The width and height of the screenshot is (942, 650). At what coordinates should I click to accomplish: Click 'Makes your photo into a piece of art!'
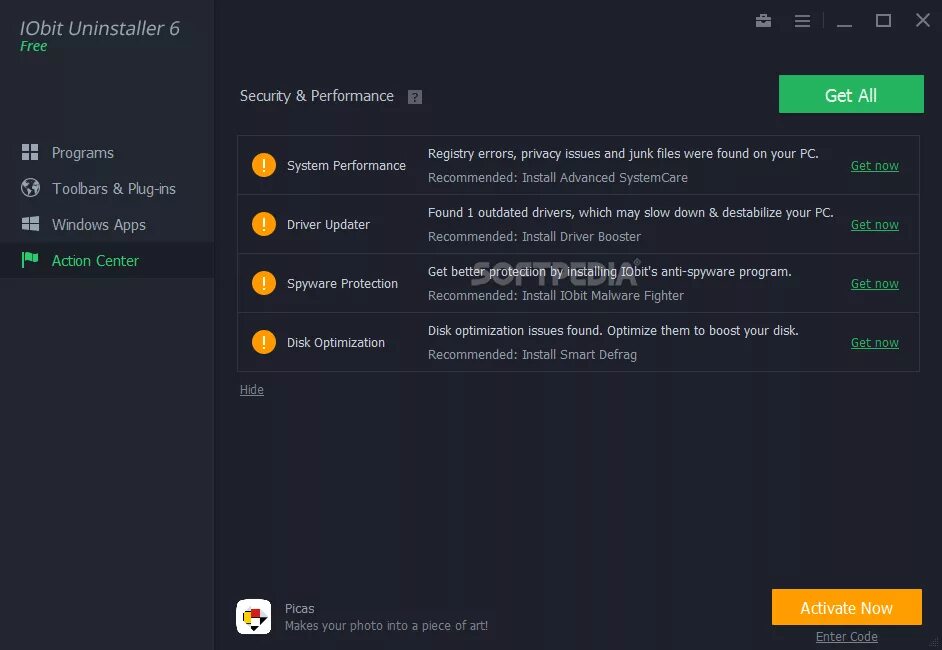coord(386,625)
